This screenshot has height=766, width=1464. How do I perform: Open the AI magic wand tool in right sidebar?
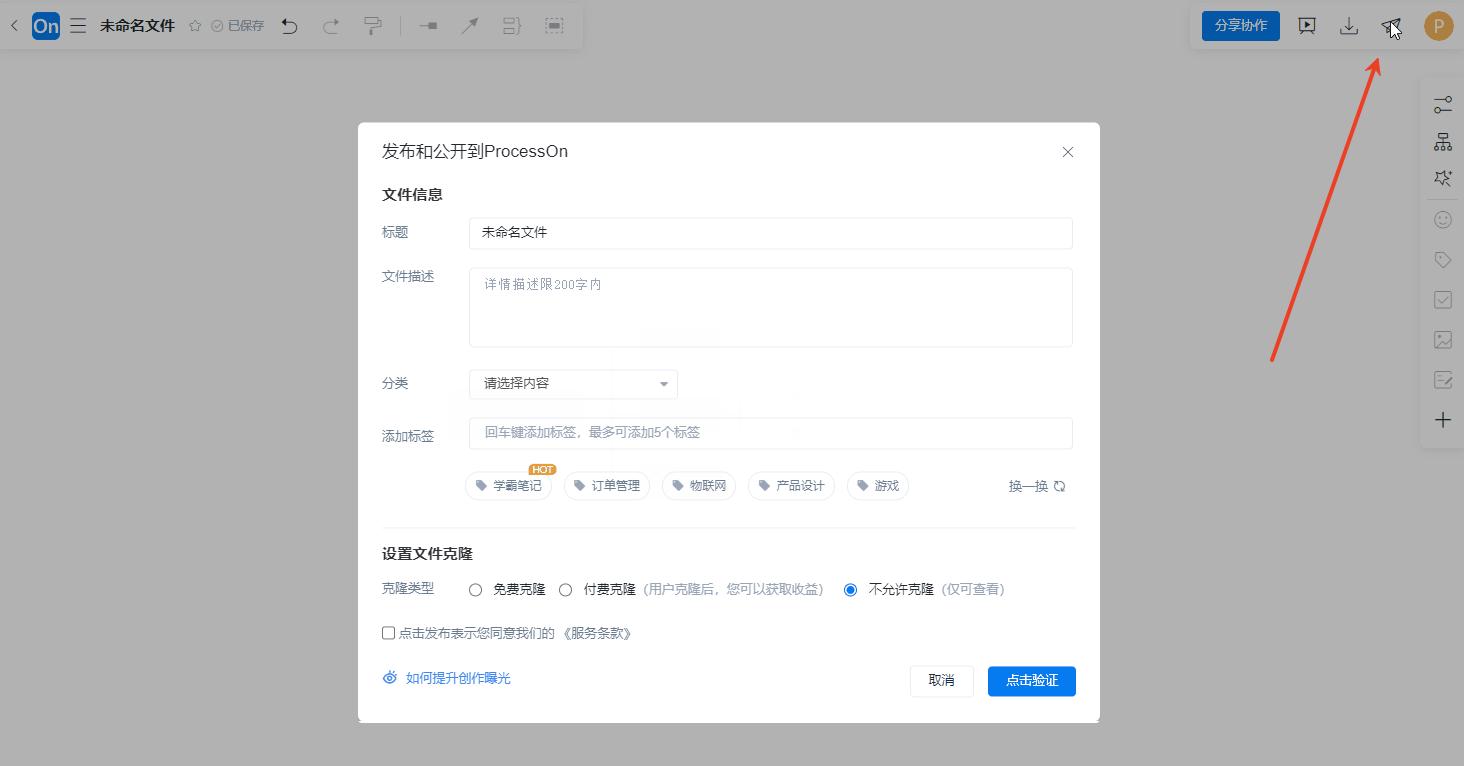1442,177
